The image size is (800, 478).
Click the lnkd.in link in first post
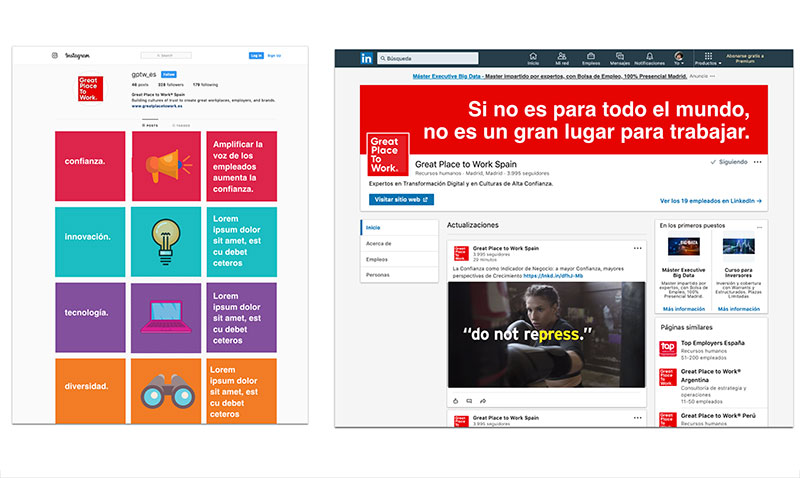pyautogui.click(x=553, y=276)
